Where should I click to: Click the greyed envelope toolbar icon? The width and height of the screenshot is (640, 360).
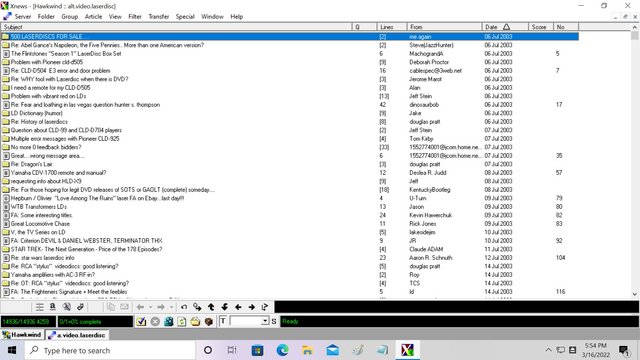(124, 307)
